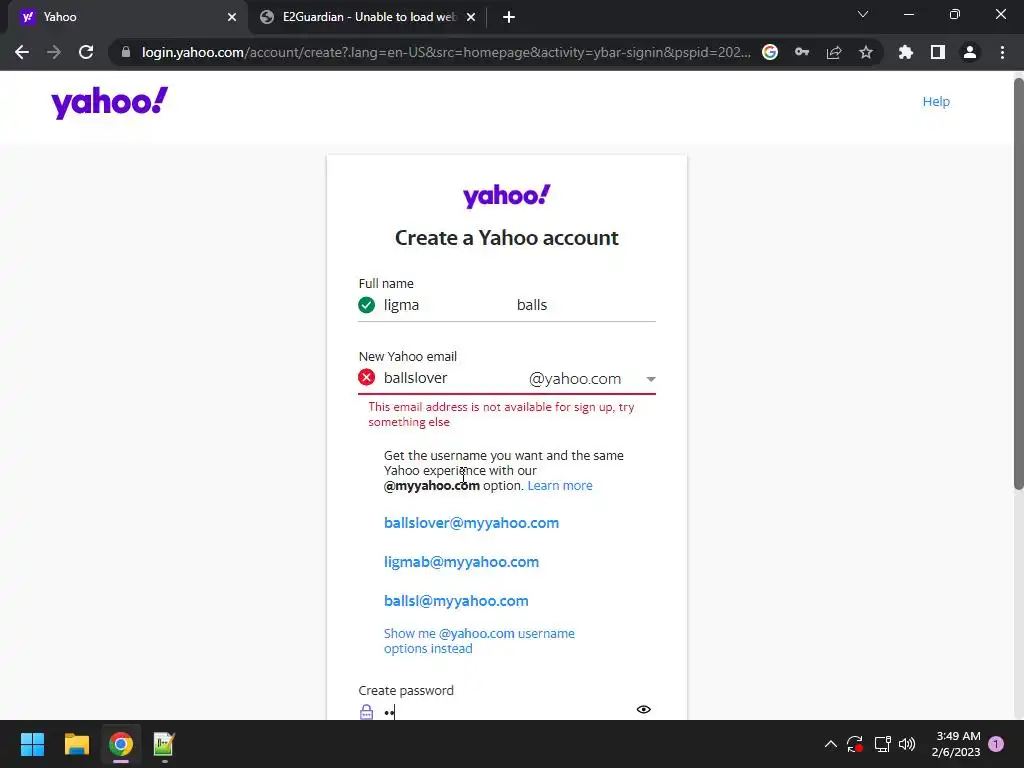
Task: Click the page vertical scrollbar
Action: 1018,283
